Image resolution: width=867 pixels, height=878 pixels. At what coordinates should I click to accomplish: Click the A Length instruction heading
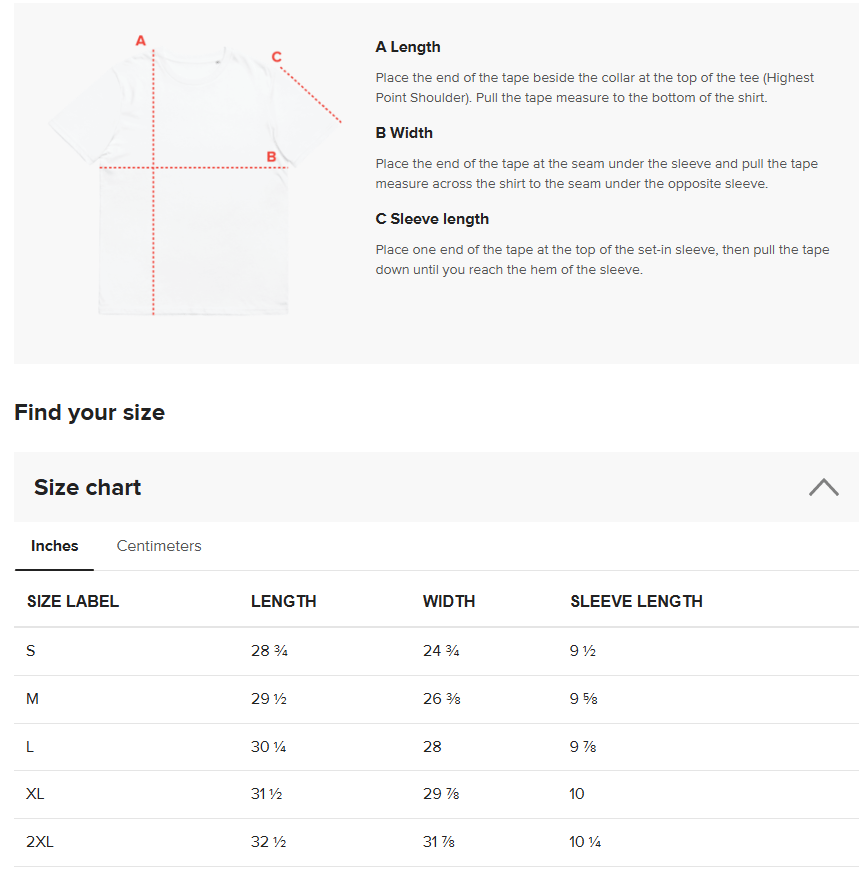[x=408, y=47]
